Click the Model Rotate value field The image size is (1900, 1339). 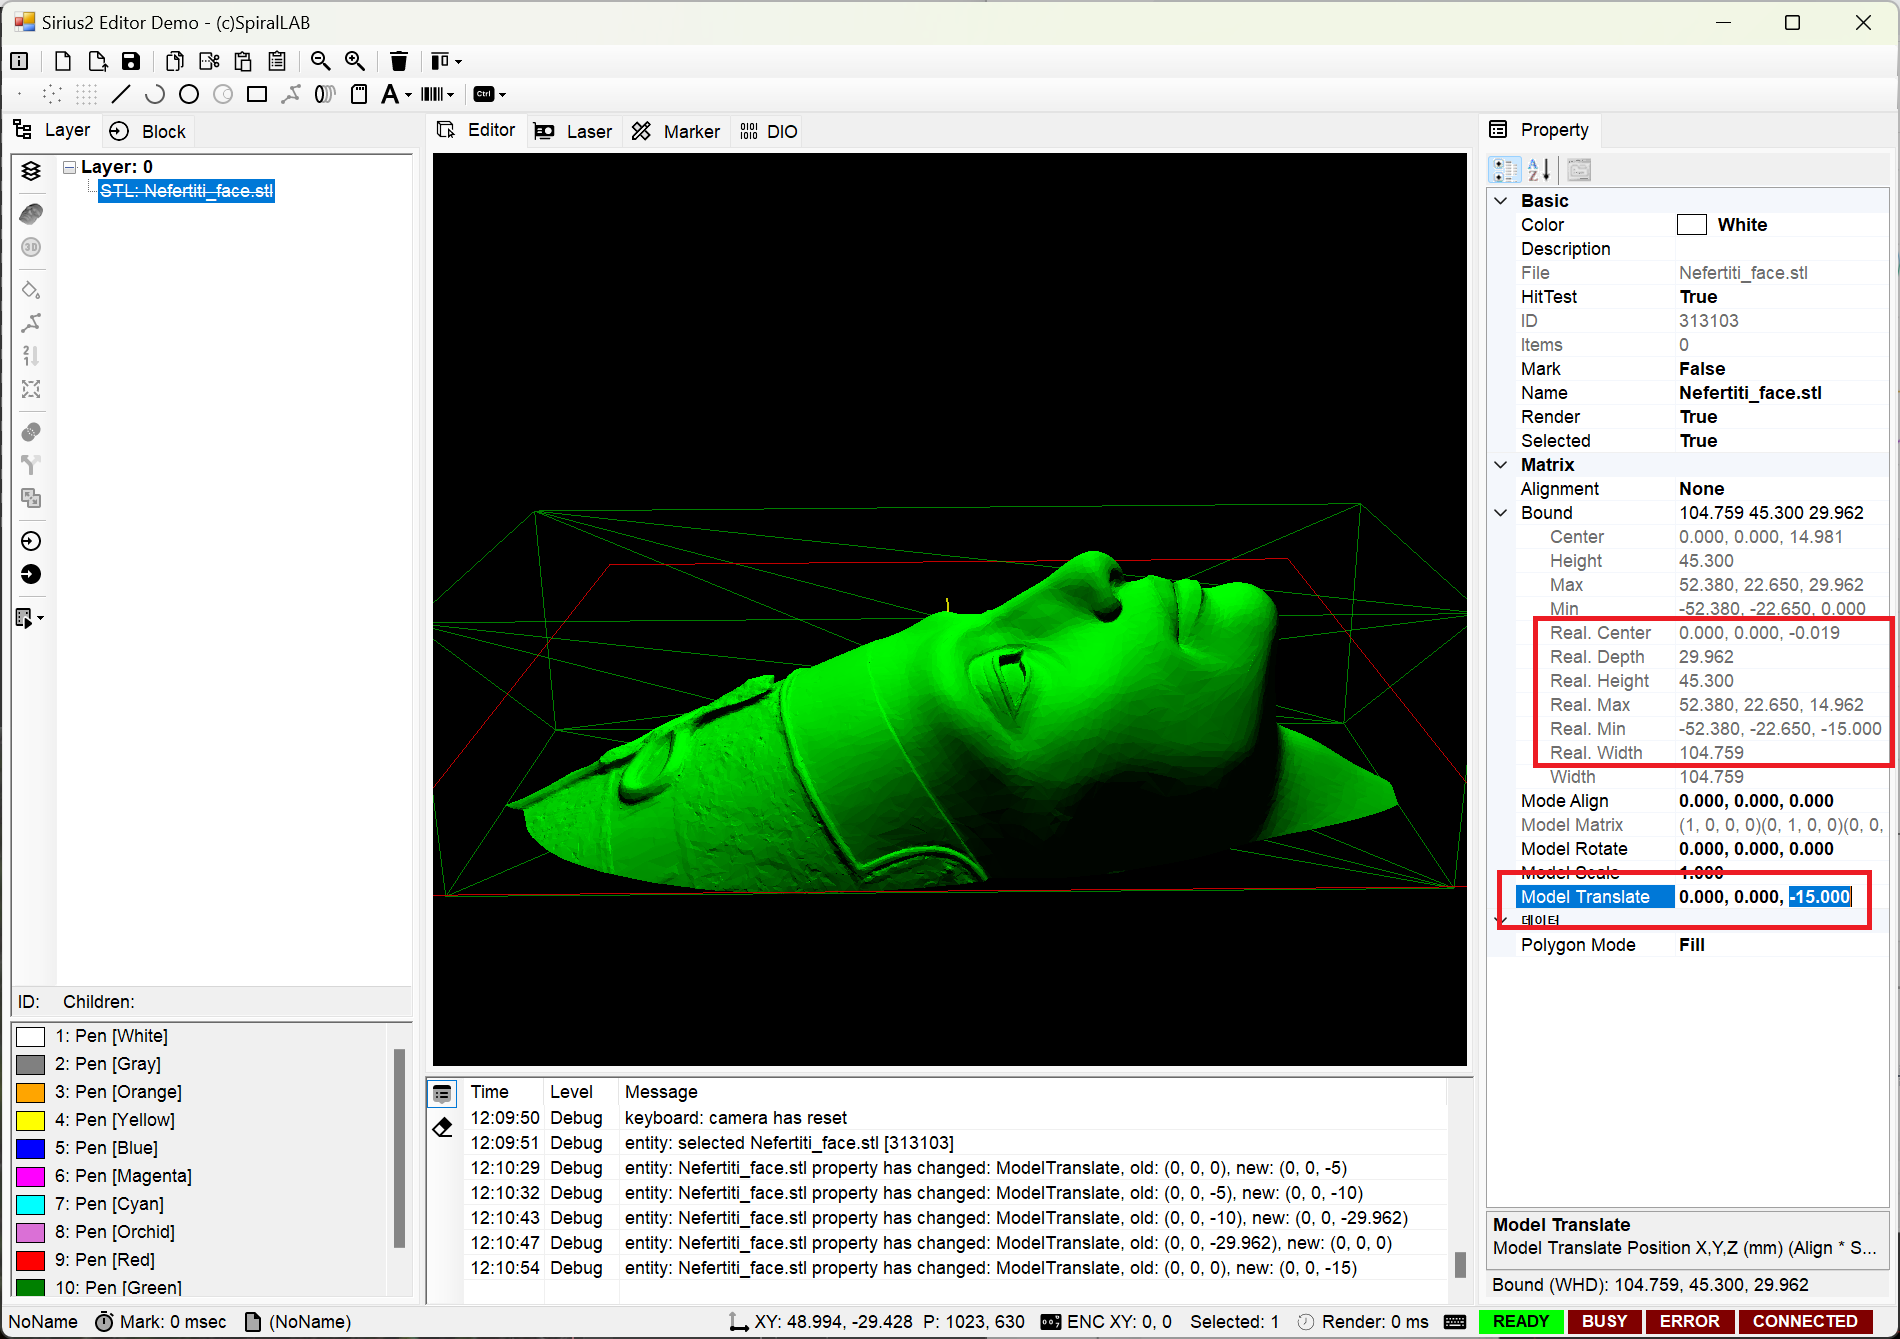pyautogui.click(x=1781, y=849)
